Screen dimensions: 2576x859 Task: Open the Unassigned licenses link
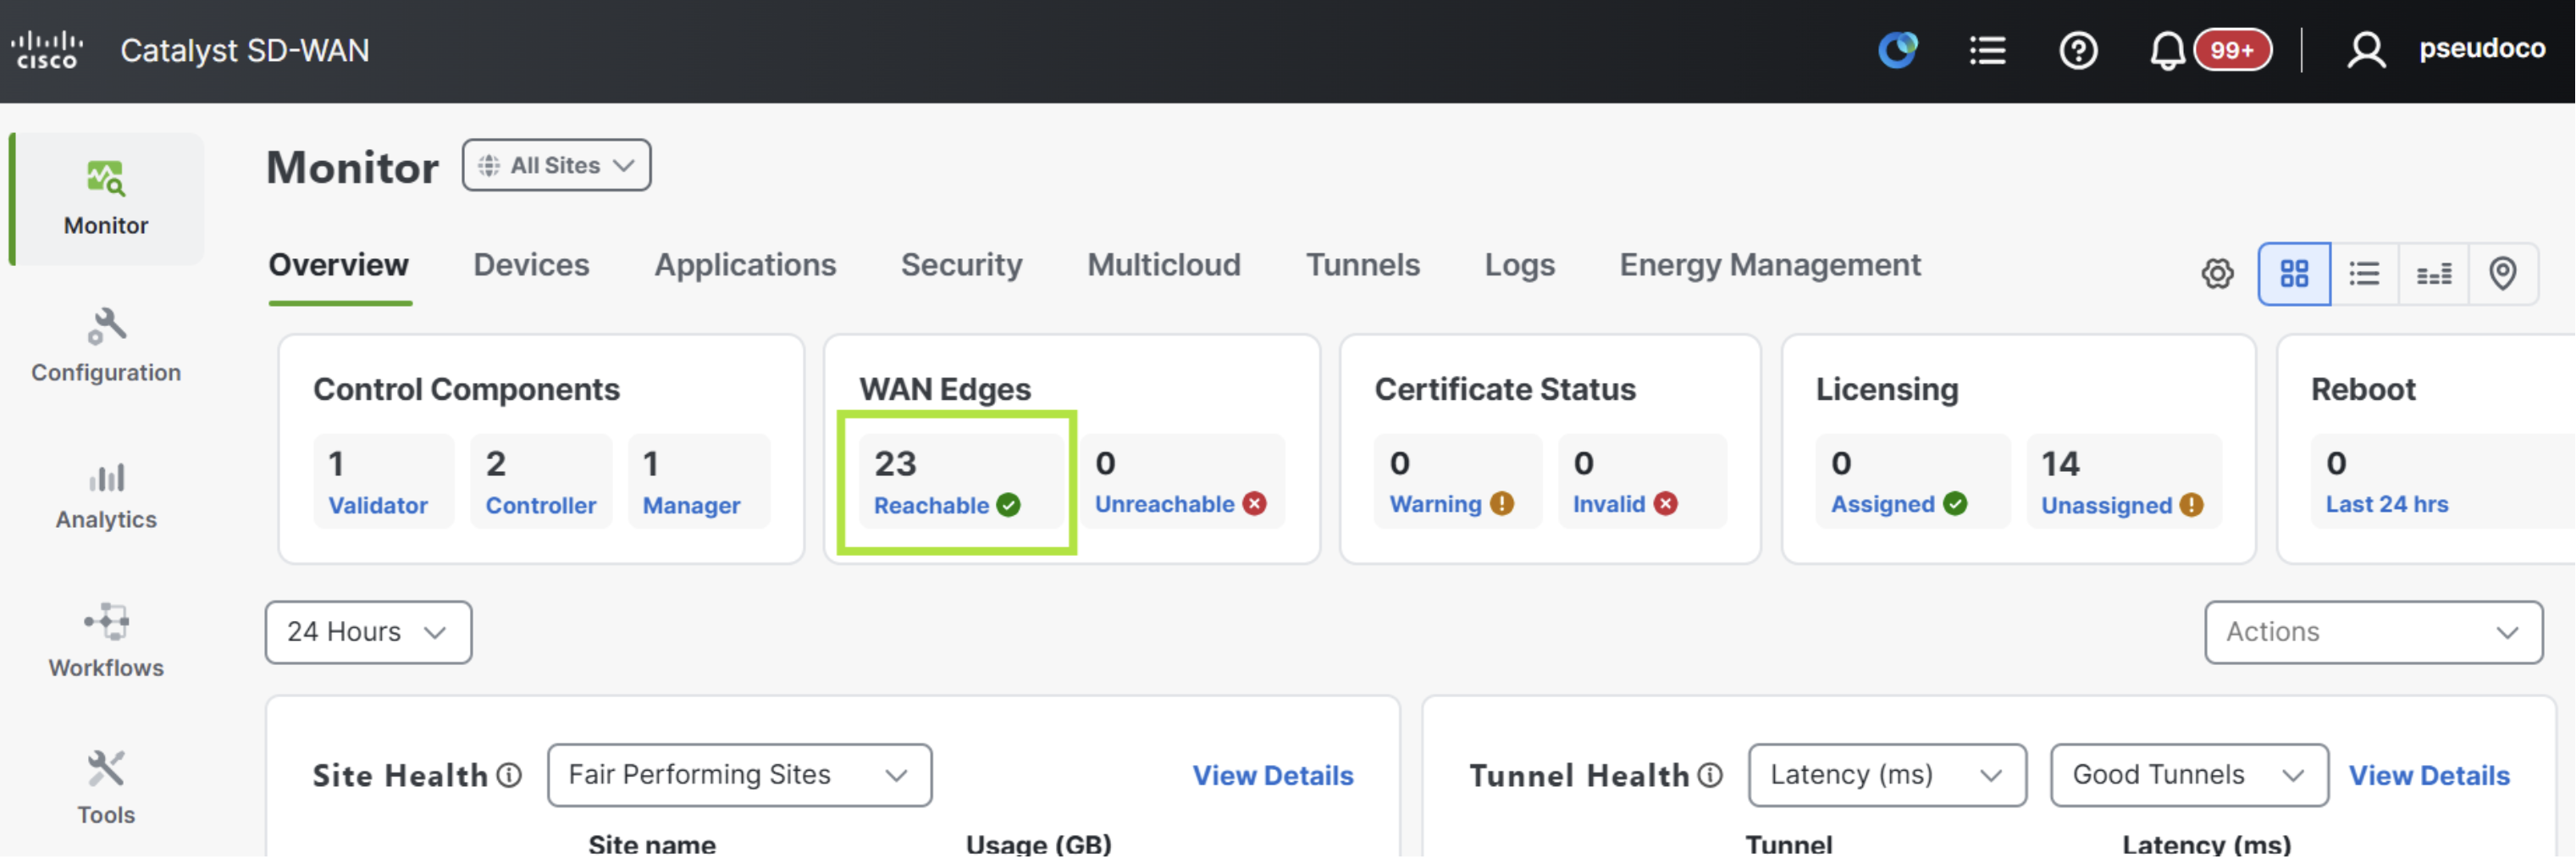2106,506
